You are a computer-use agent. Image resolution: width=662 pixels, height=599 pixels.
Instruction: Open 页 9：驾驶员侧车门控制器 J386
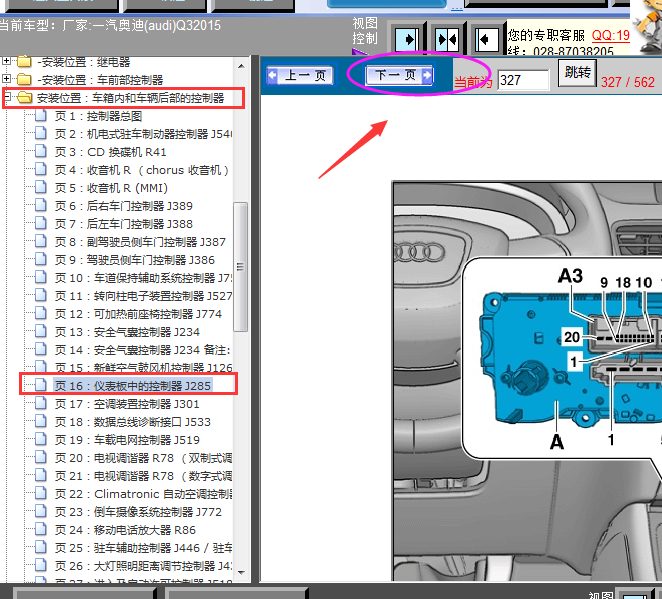pyautogui.click(x=134, y=260)
